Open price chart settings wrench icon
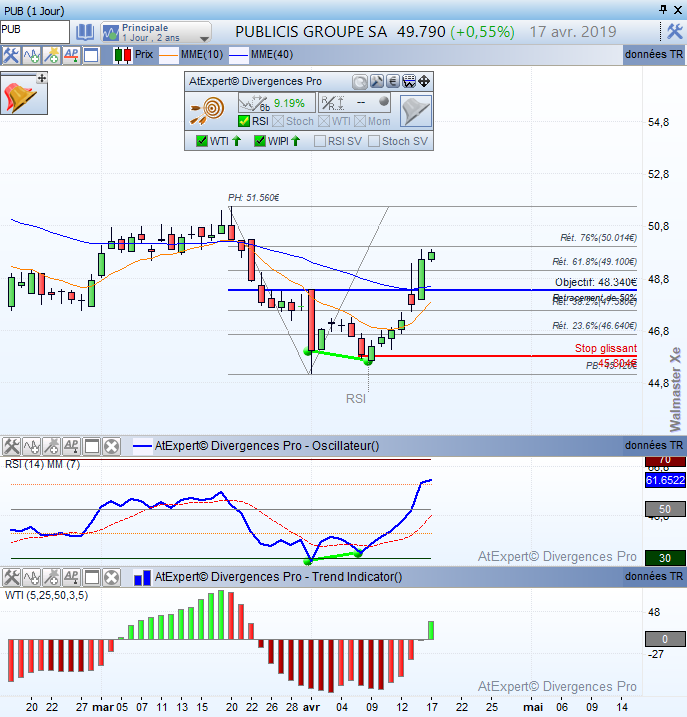Viewport: 687px width, 717px height. click(11, 55)
